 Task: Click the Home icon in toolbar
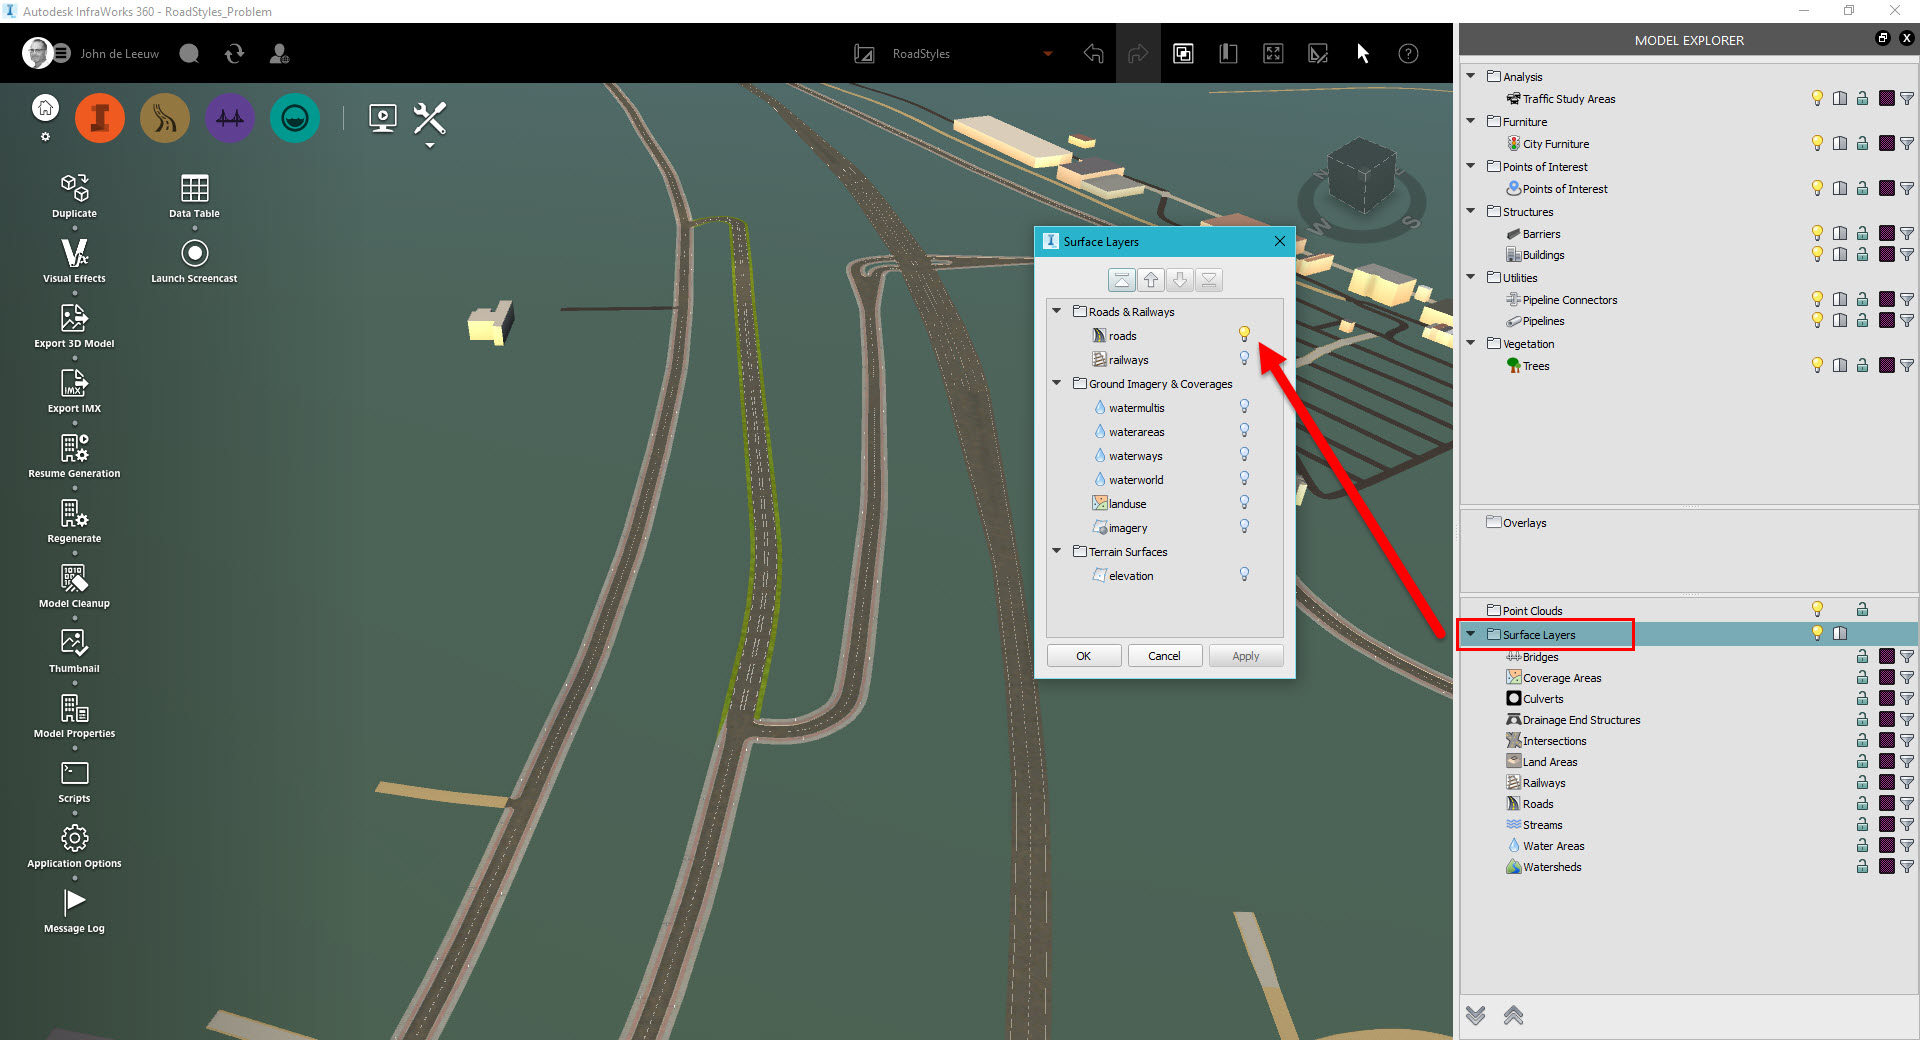(x=45, y=108)
